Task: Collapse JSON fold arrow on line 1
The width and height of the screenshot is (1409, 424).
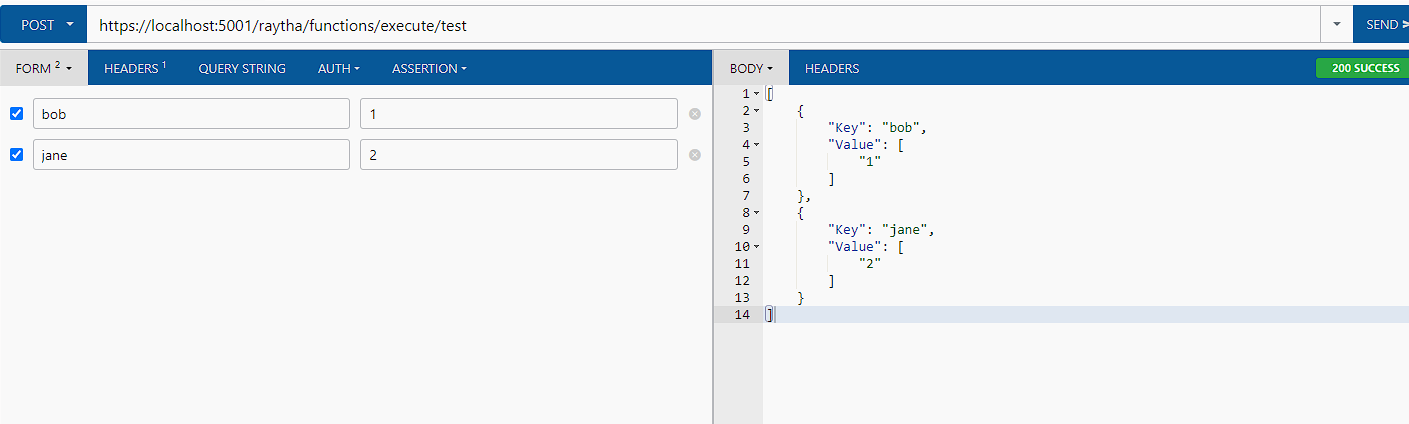Action: click(756, 93)
